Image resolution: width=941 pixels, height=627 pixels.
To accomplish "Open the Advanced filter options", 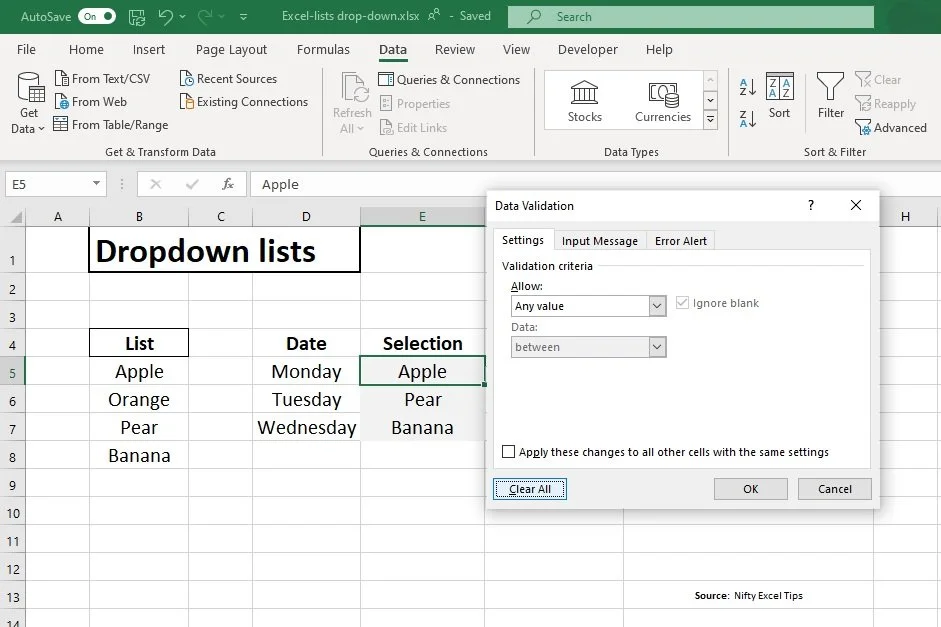I will [x=891, y=127].
